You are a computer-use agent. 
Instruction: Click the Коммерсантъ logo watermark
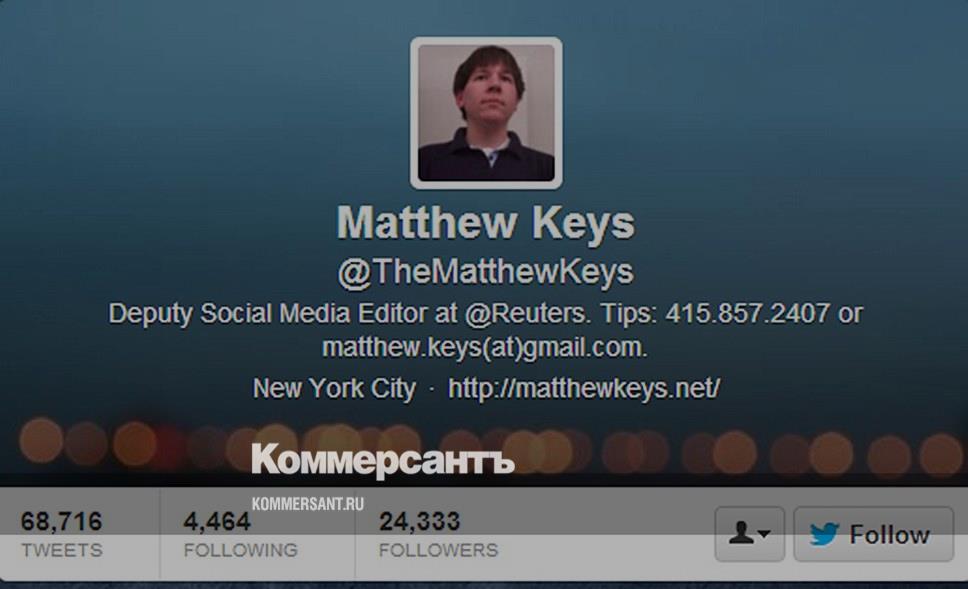(x=383, y=460)
